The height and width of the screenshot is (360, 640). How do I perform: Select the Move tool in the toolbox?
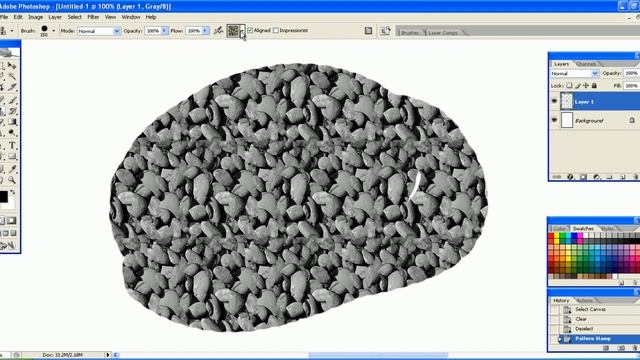[12, 66]
